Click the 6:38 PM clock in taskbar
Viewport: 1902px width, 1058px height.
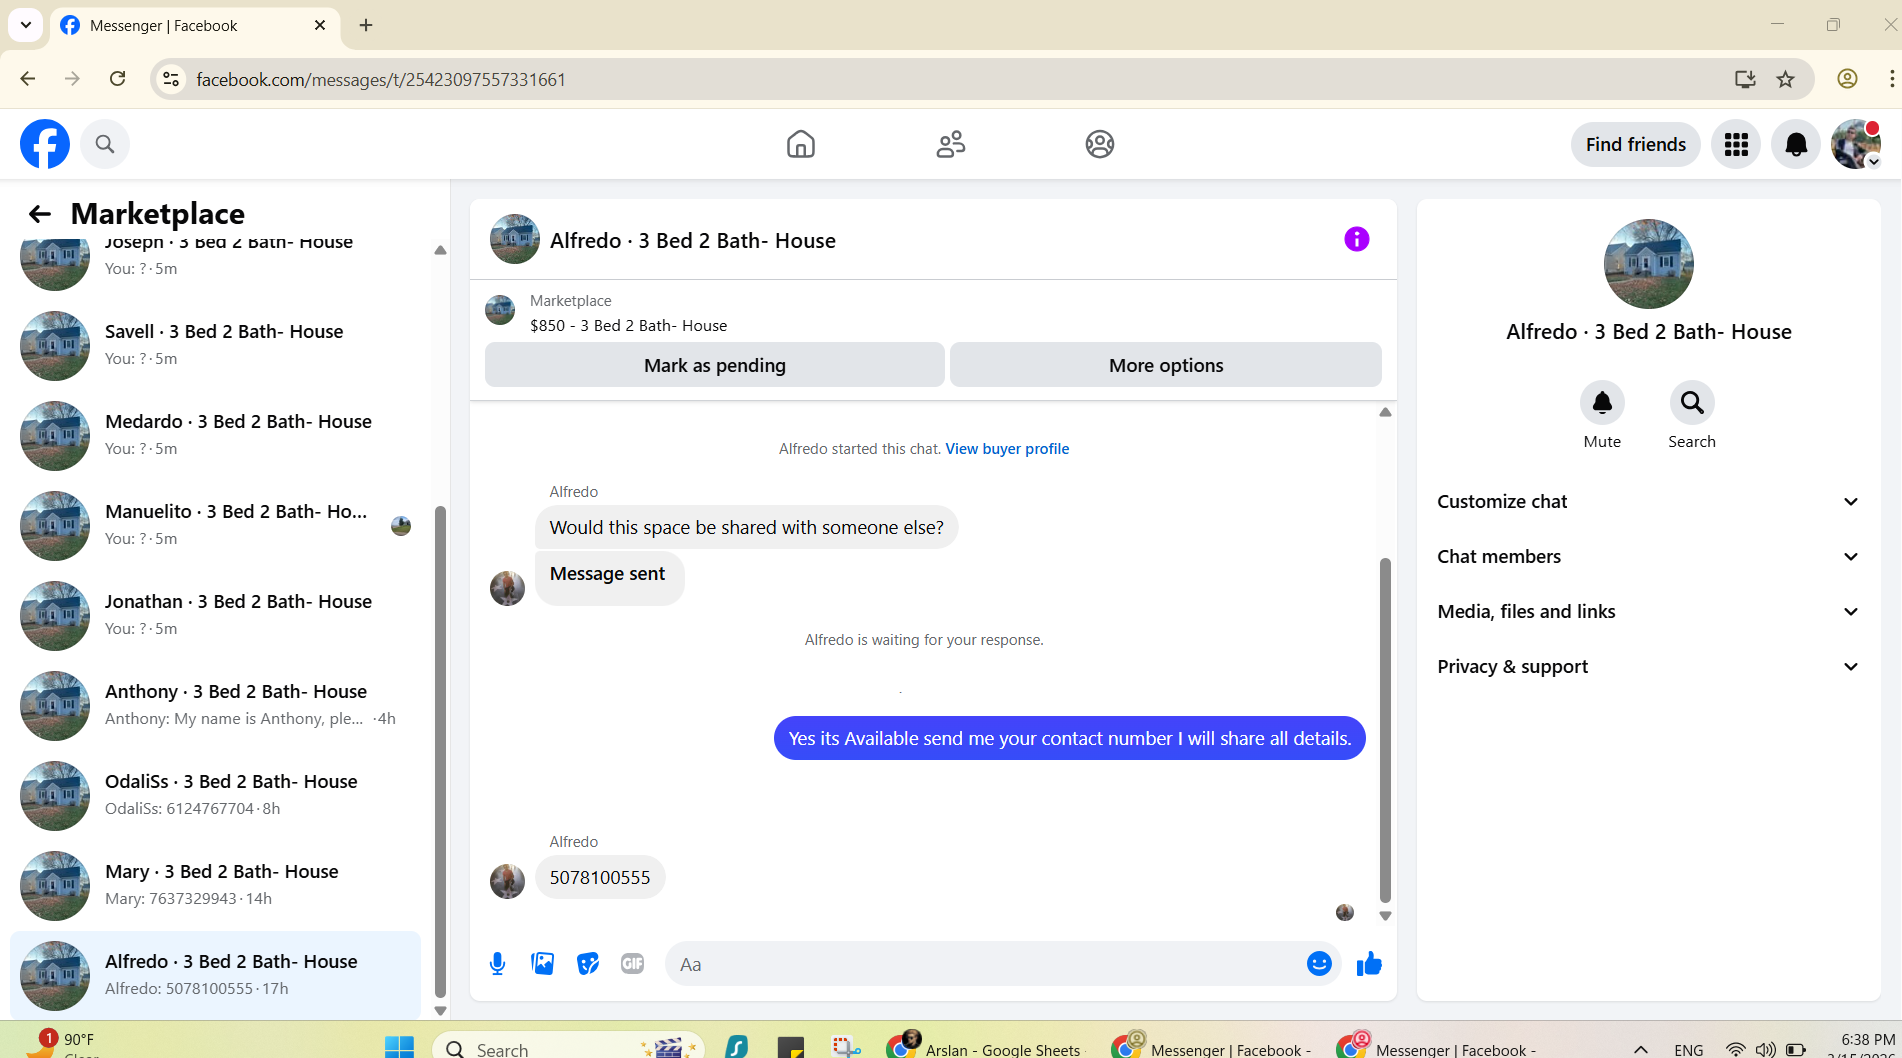coord(1868,1040)
